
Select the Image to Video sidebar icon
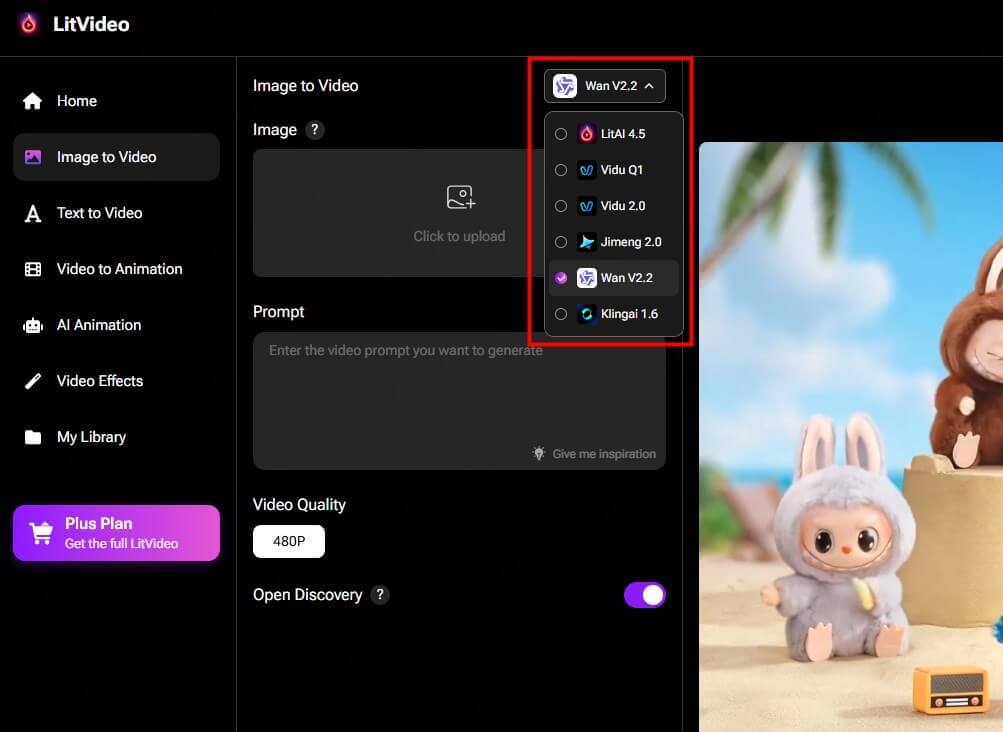tap(33, 156)
